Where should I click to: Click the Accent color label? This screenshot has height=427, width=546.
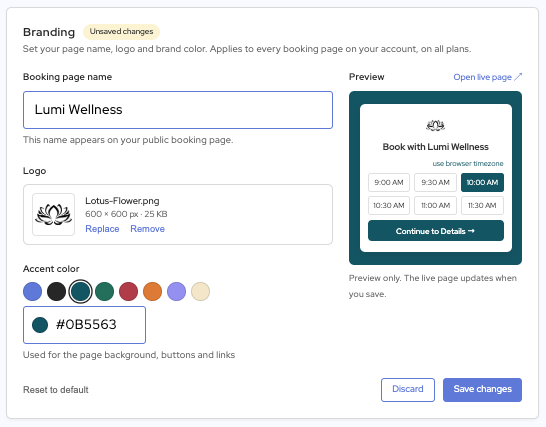point(51,269)
